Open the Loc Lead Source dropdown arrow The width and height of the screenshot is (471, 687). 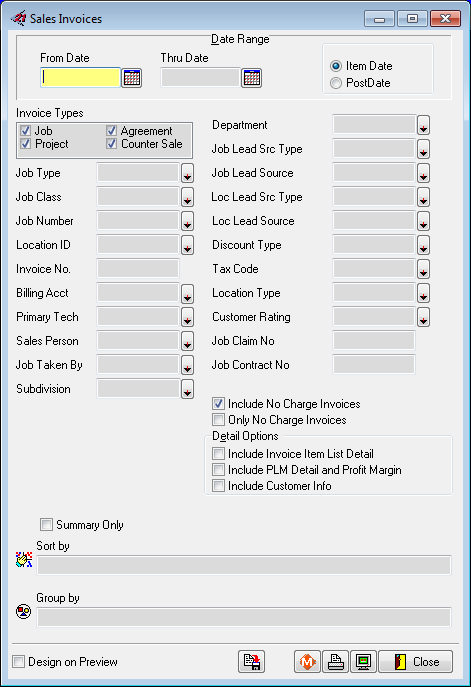pyautogui.click(x=423, y=221)
